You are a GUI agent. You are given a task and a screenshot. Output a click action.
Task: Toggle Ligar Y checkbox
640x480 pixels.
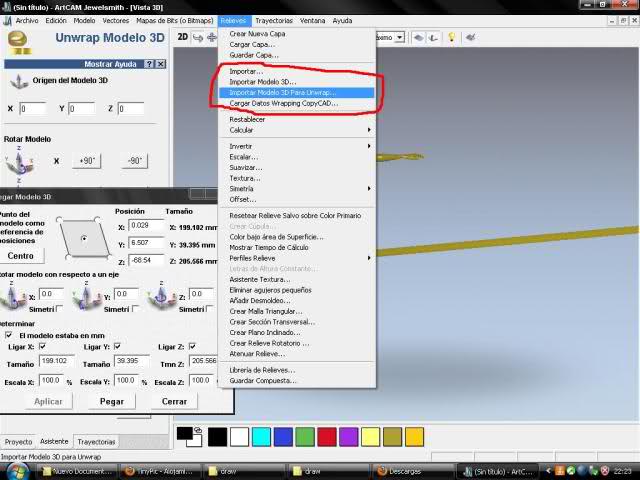pyautogui.click(x=118, y=347)
